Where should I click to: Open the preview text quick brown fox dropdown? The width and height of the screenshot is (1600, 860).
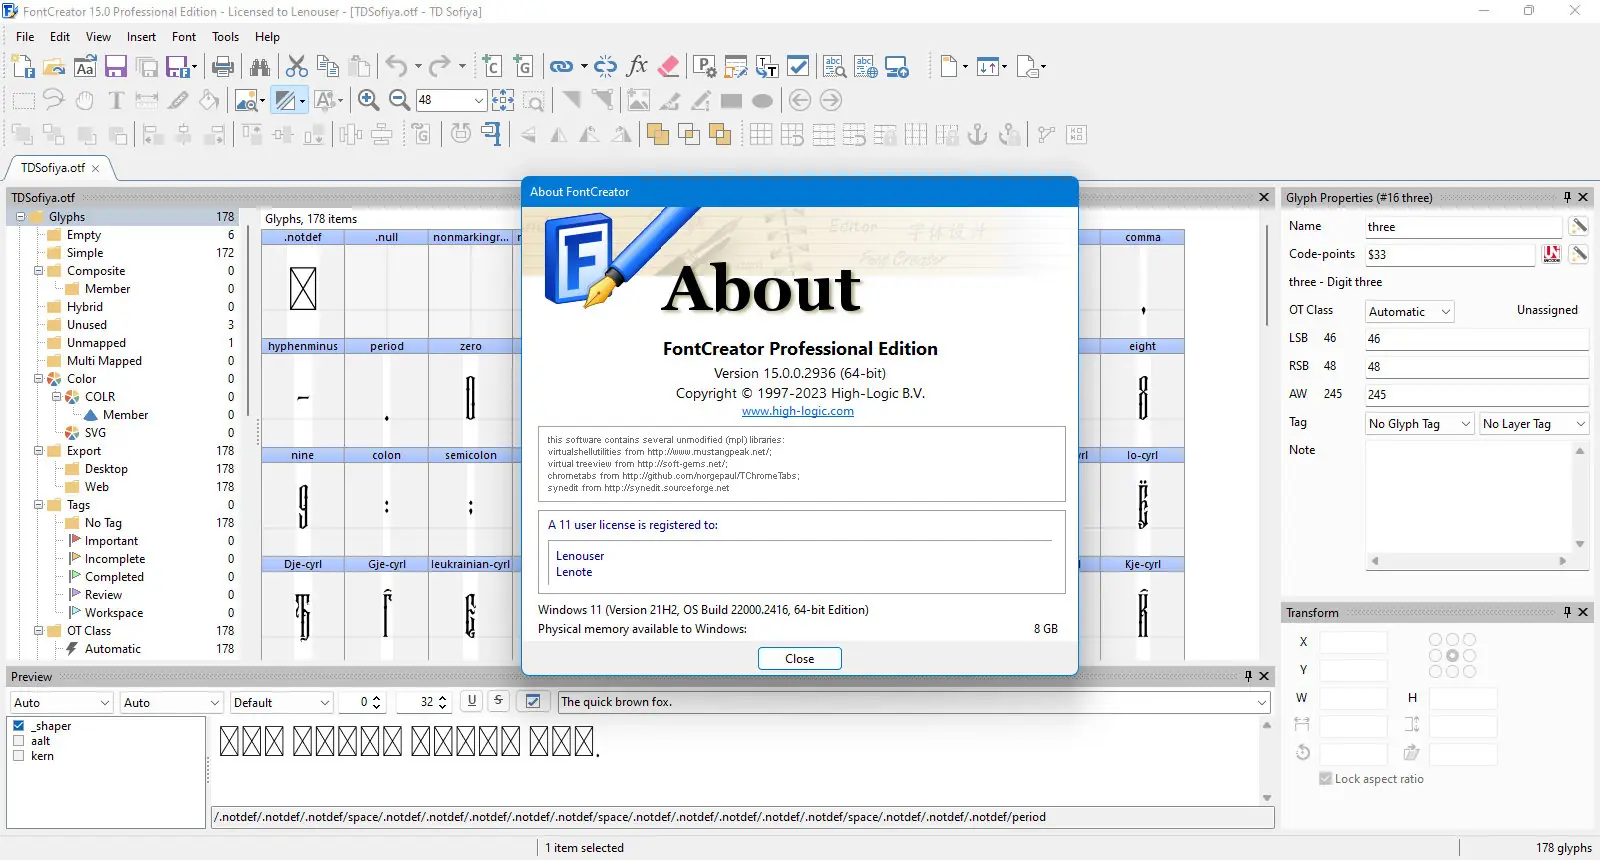pyautogui.click(x=1262, y=702)
